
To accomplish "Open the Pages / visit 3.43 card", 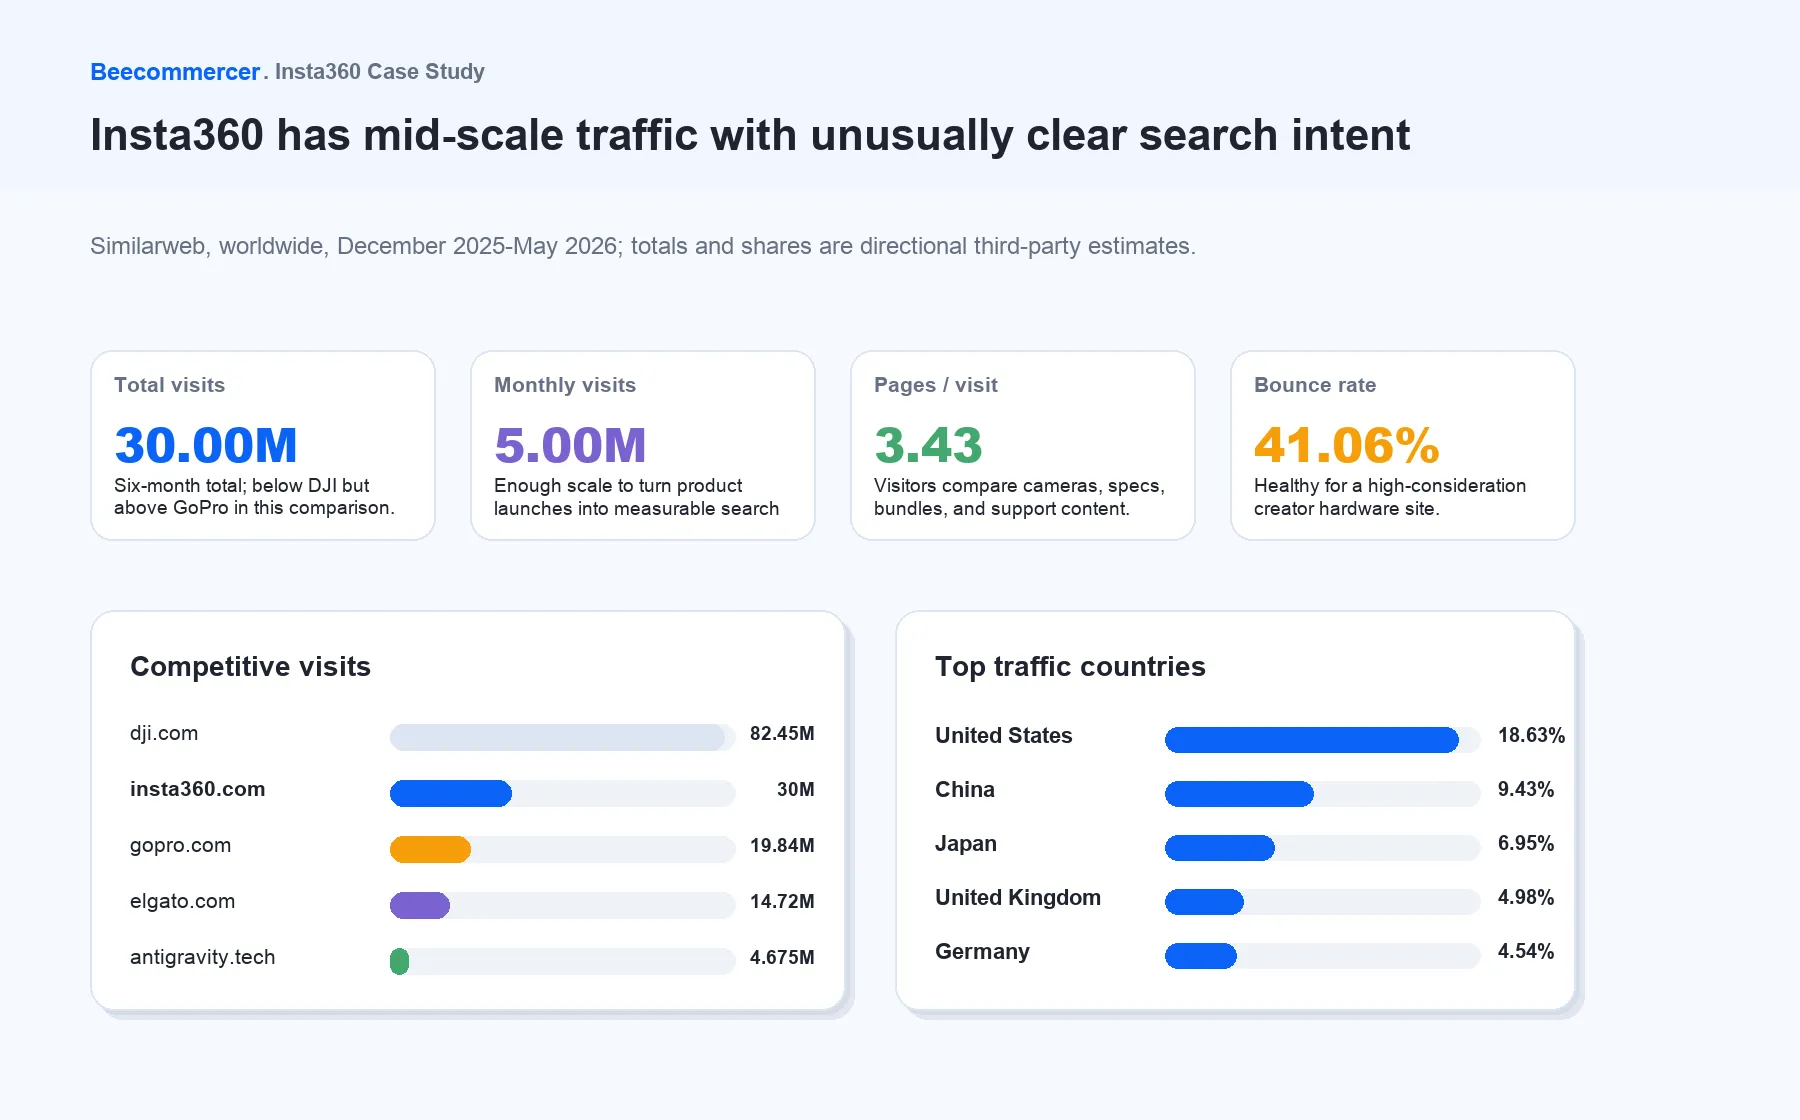I will (1023, 445).
